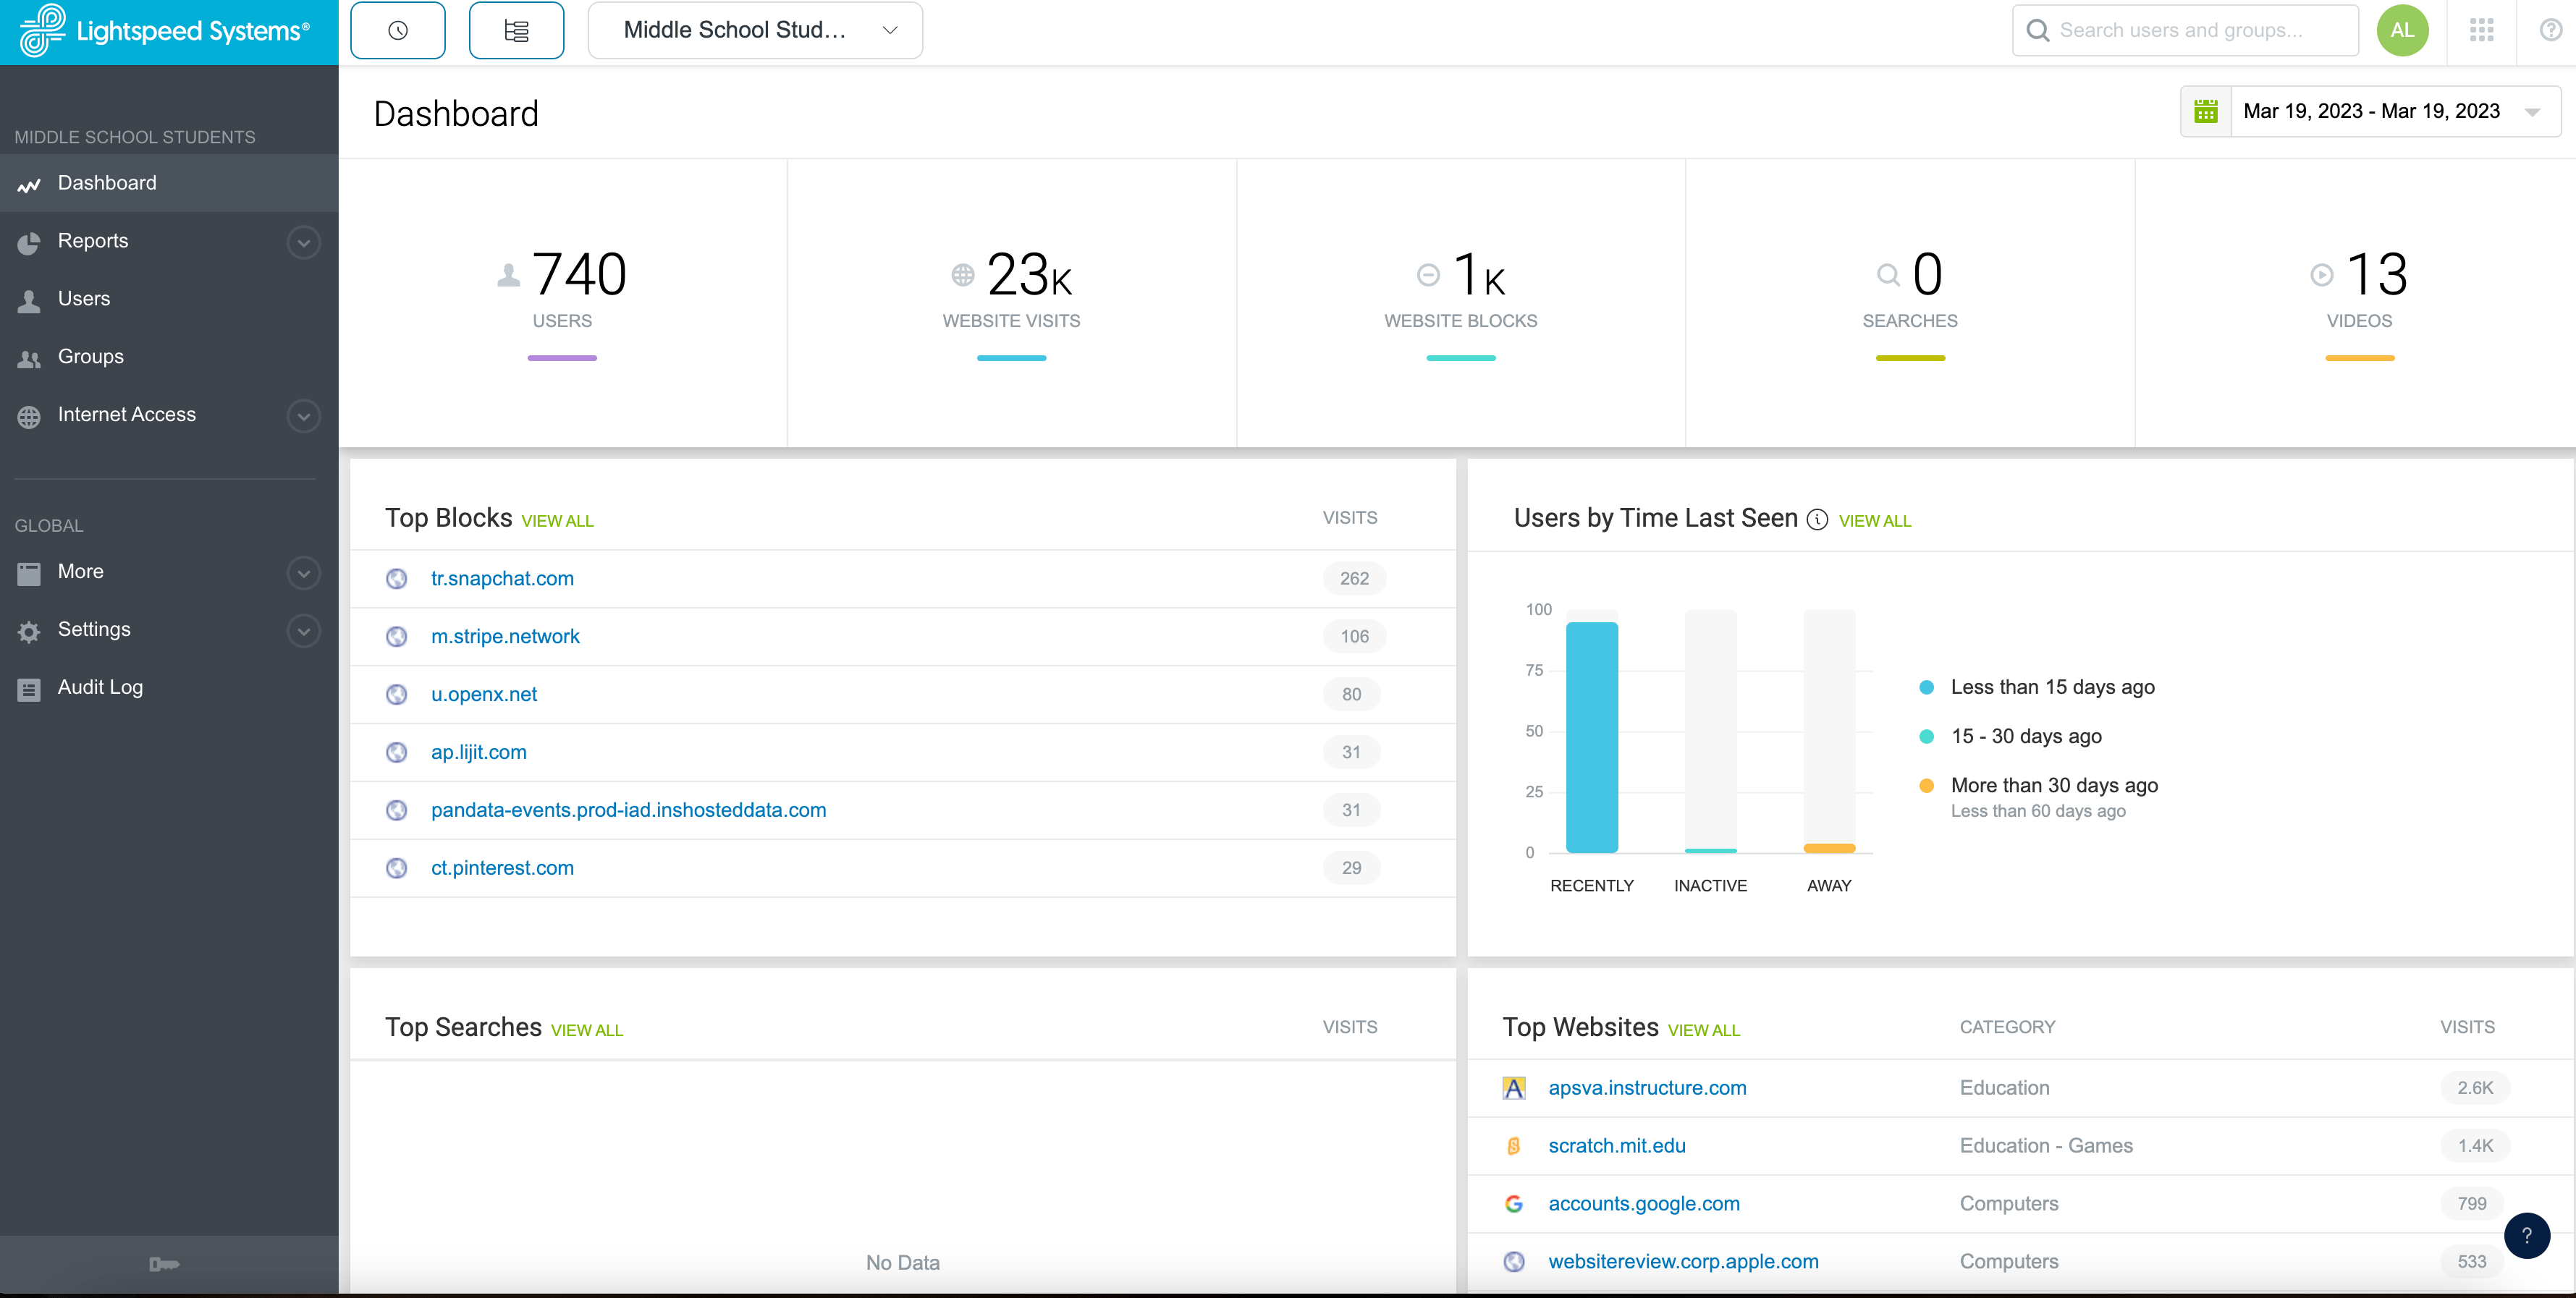Click the green calendar icon
2576x1298 pixels.
2206,111
